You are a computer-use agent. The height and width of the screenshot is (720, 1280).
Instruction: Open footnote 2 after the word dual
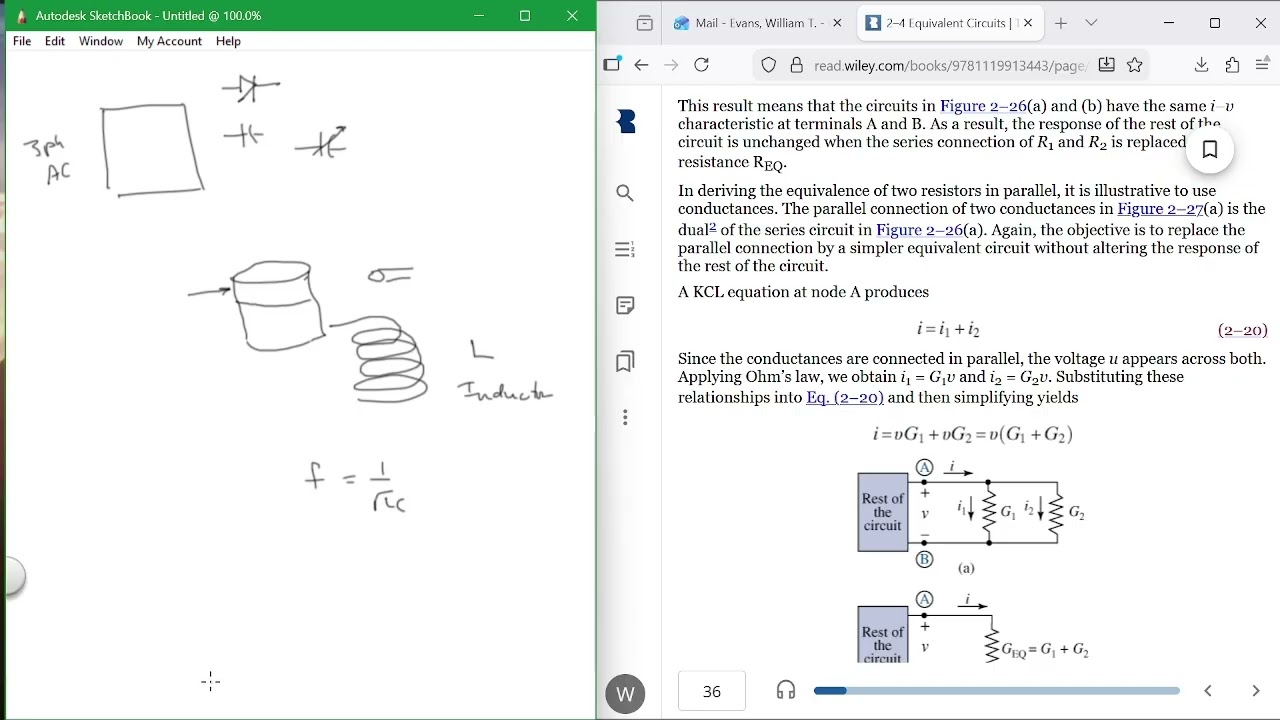click(x=713, y=227)
